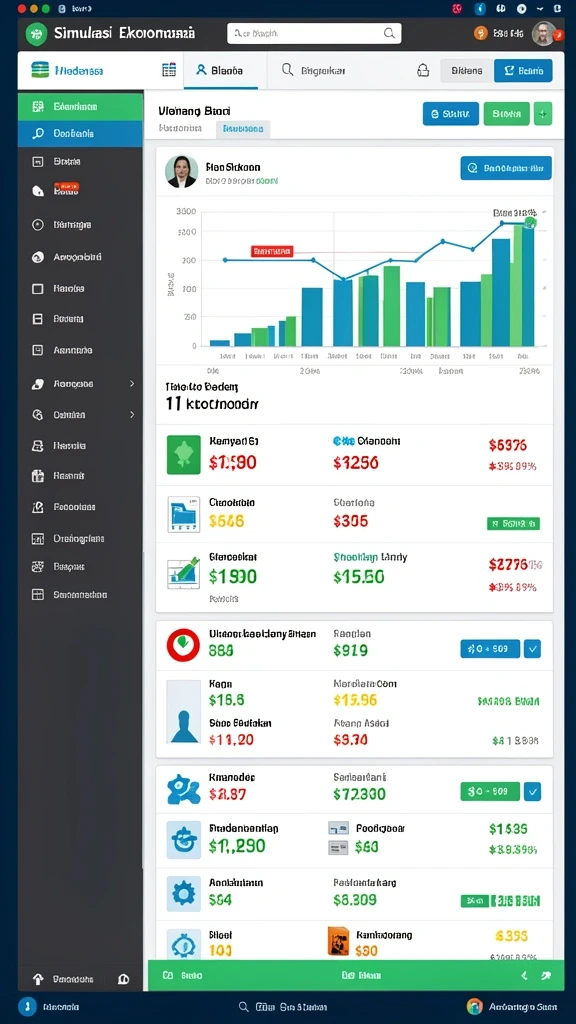Click the back arrow in the green bottom bar

click(523, 975)
